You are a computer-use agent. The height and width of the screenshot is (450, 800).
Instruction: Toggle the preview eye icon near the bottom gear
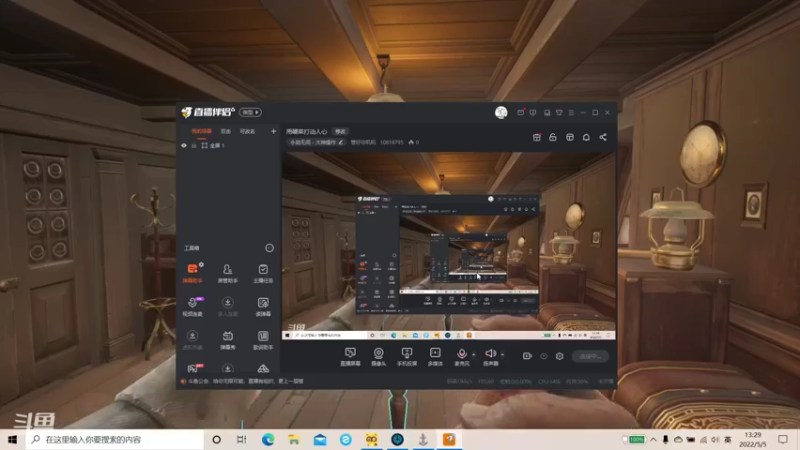[544, 356]
